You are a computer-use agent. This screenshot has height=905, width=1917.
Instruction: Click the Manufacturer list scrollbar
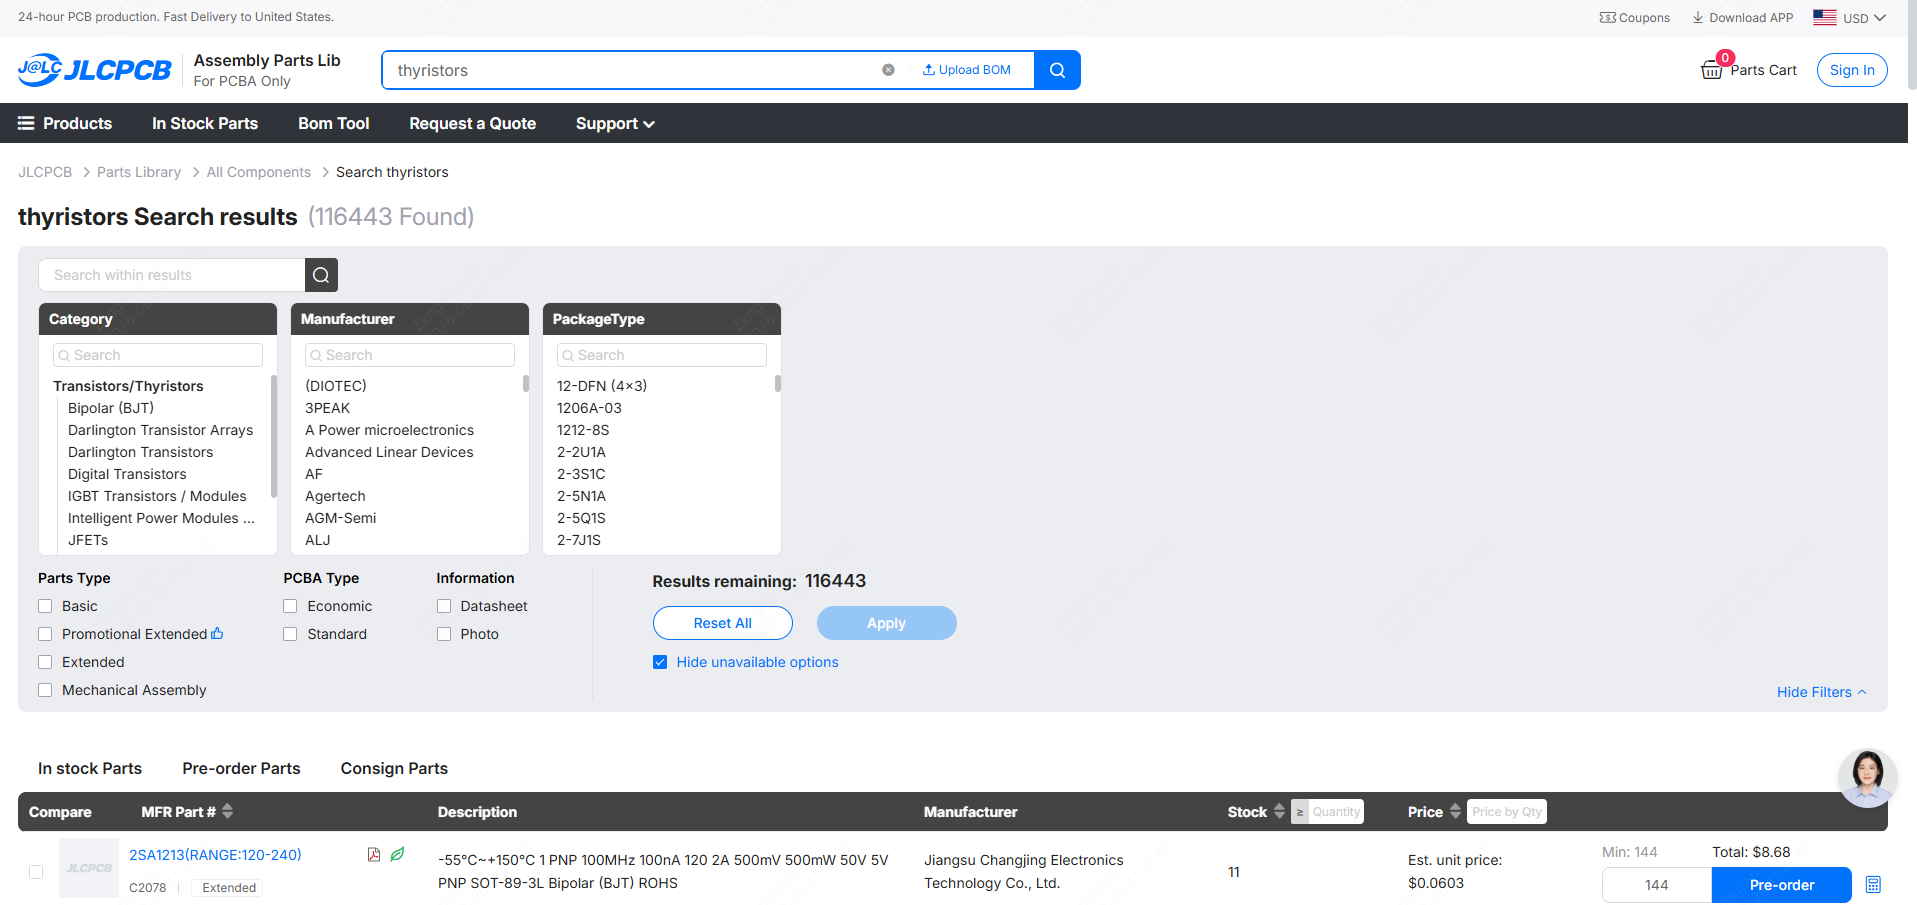[526, 383]
